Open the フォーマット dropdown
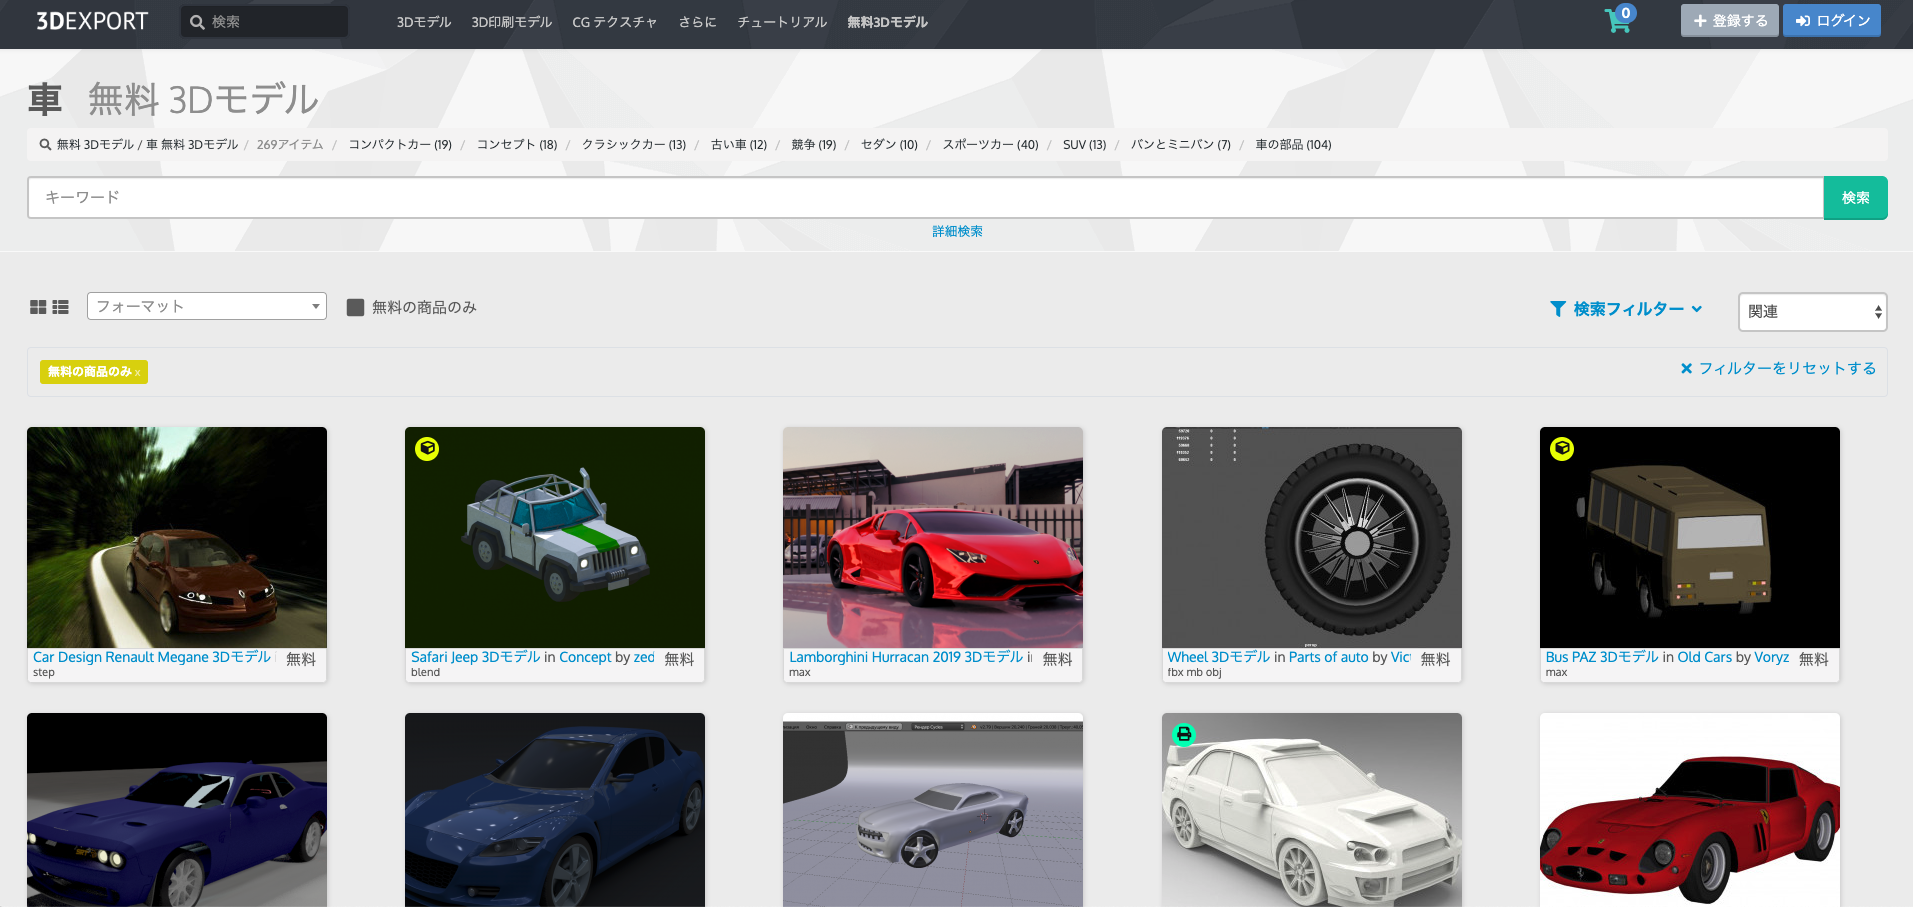The width and height of the screenshot is (1913, 907). pos(207,306)
